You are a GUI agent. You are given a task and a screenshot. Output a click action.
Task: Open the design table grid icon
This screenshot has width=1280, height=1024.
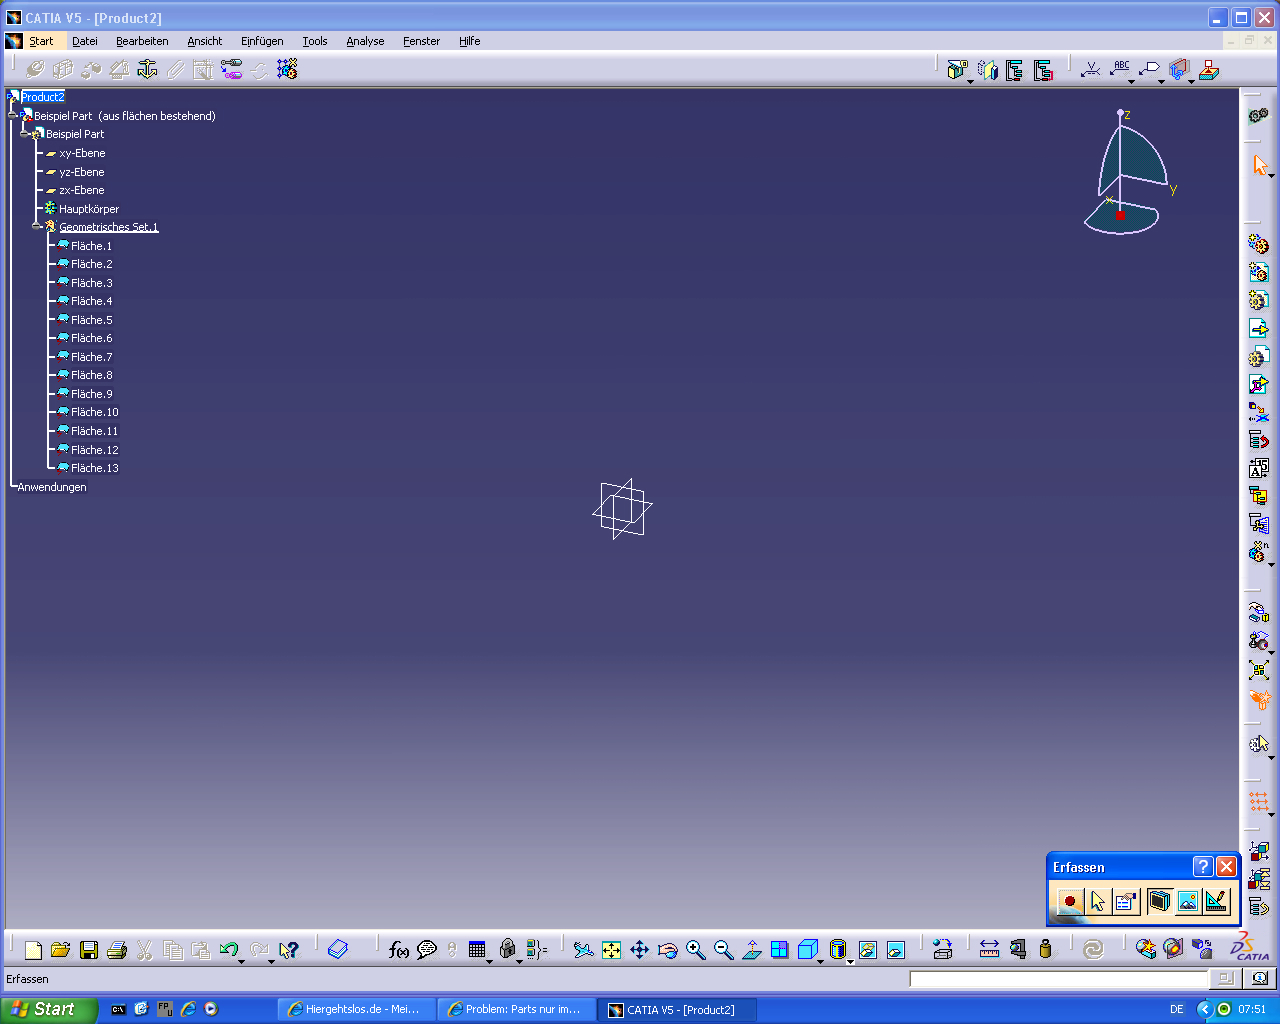(477, 950)
